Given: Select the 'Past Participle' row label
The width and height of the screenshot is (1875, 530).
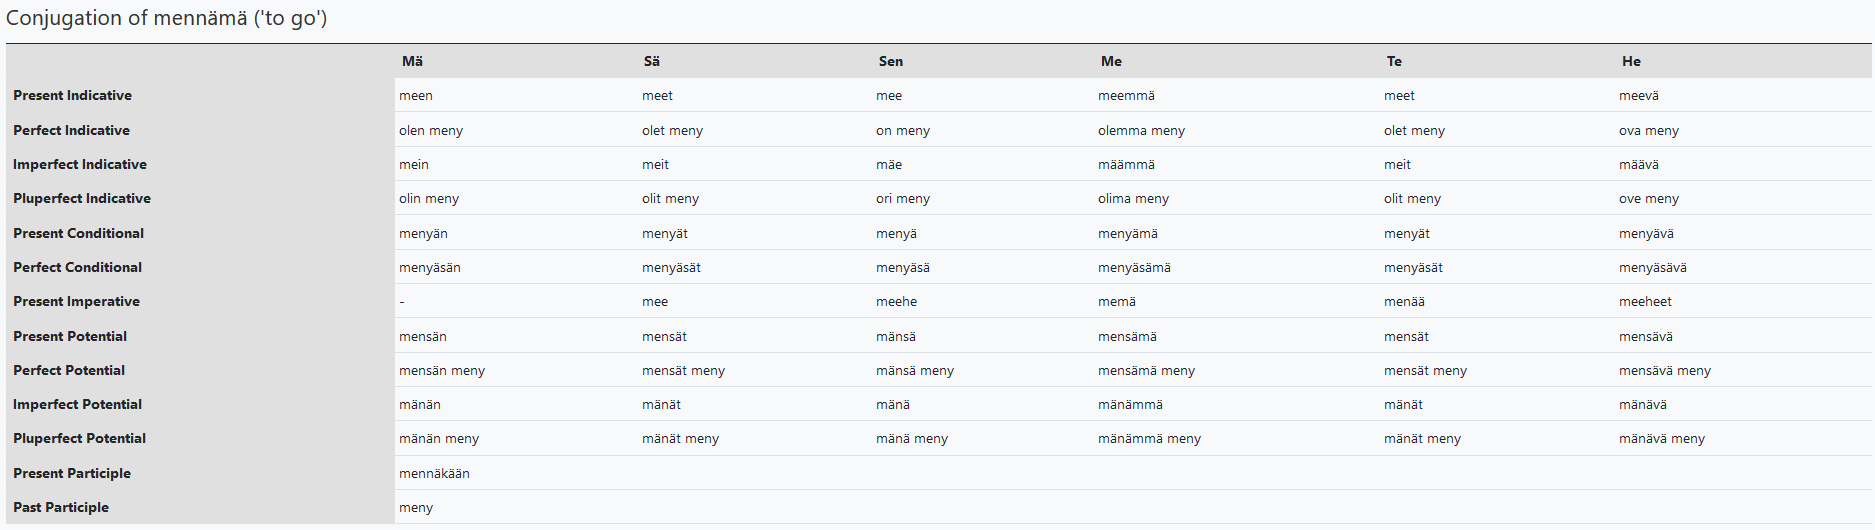Looking at the screenshot, I should tap(61, 508).
